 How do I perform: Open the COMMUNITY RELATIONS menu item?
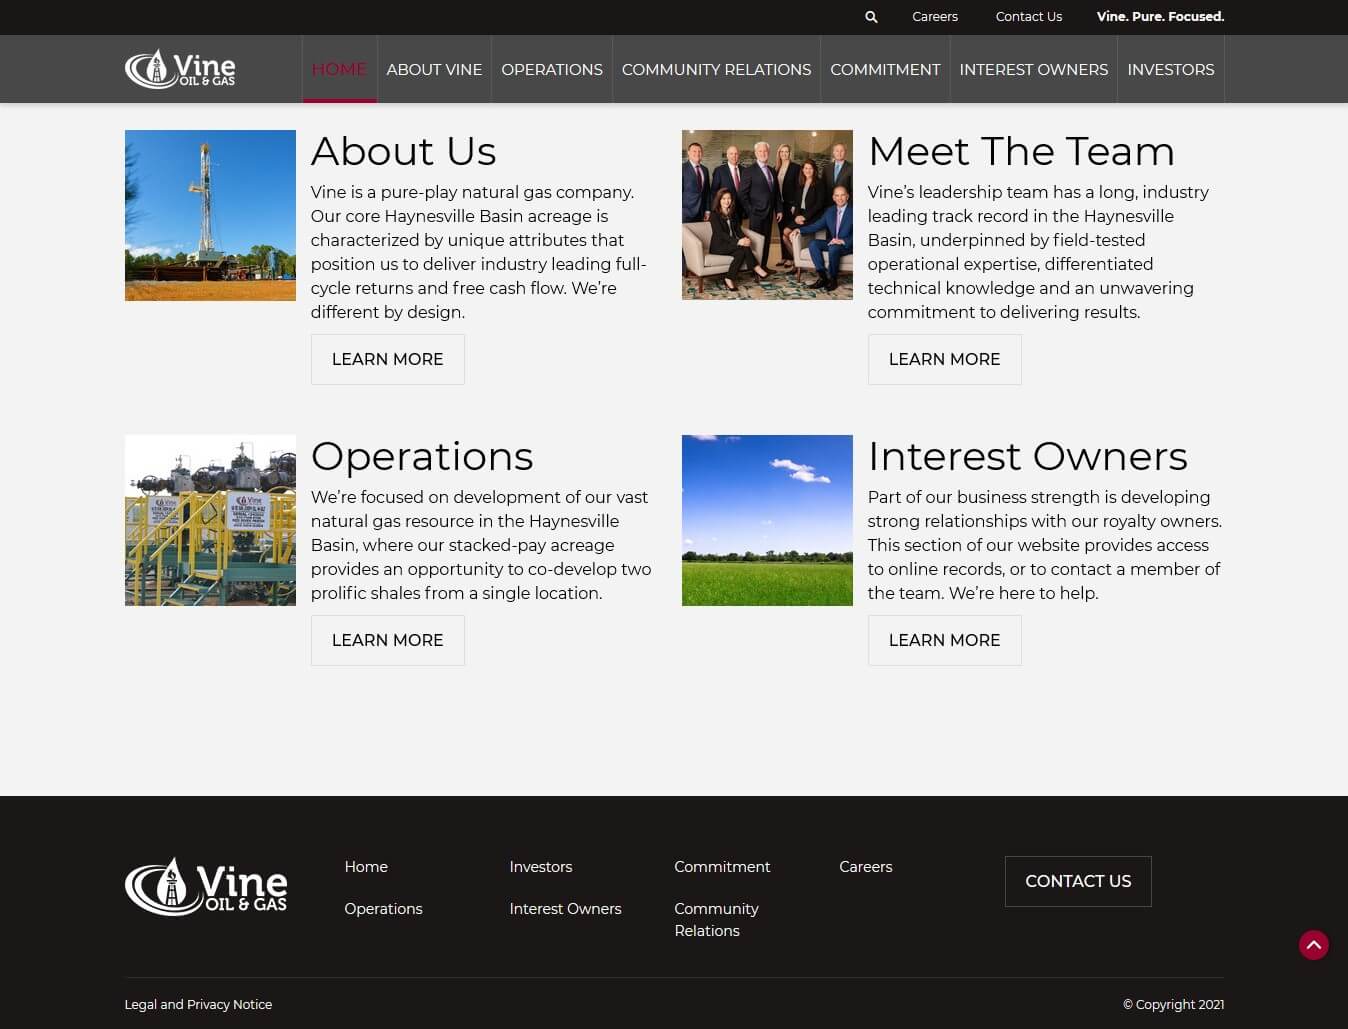coord(716,69)
